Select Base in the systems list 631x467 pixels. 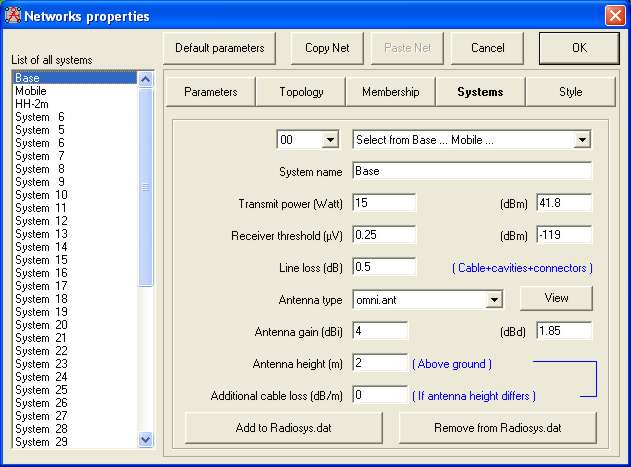click(x=75, y=78)
